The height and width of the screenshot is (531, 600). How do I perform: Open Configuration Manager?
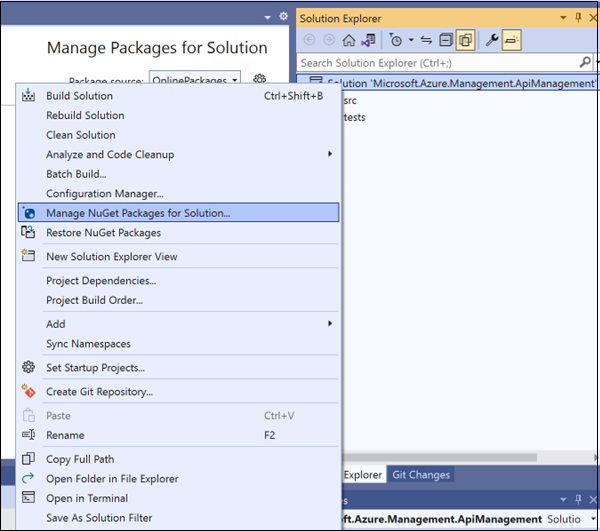pos(178,193)
